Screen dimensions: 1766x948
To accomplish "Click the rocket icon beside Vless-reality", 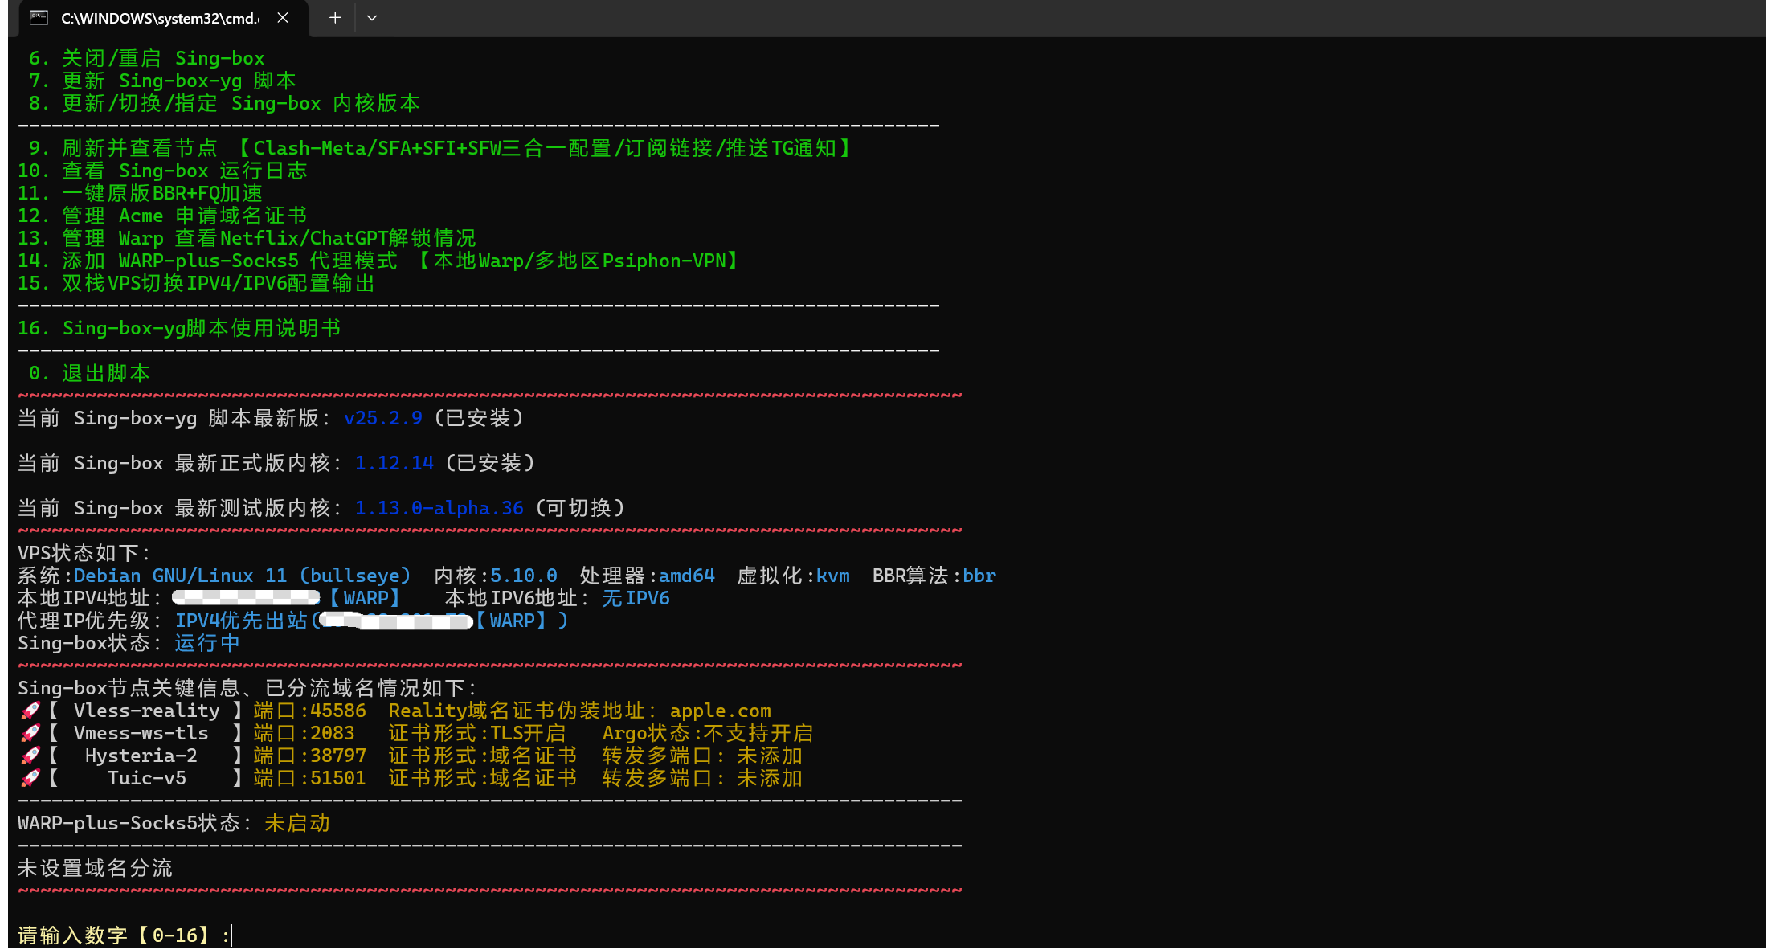I will (30, 711).
